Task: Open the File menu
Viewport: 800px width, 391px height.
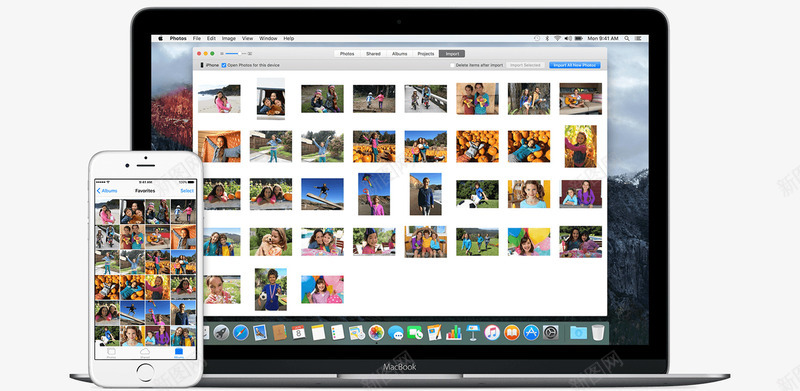Action: pyautogui.click(x=196, y=38)
